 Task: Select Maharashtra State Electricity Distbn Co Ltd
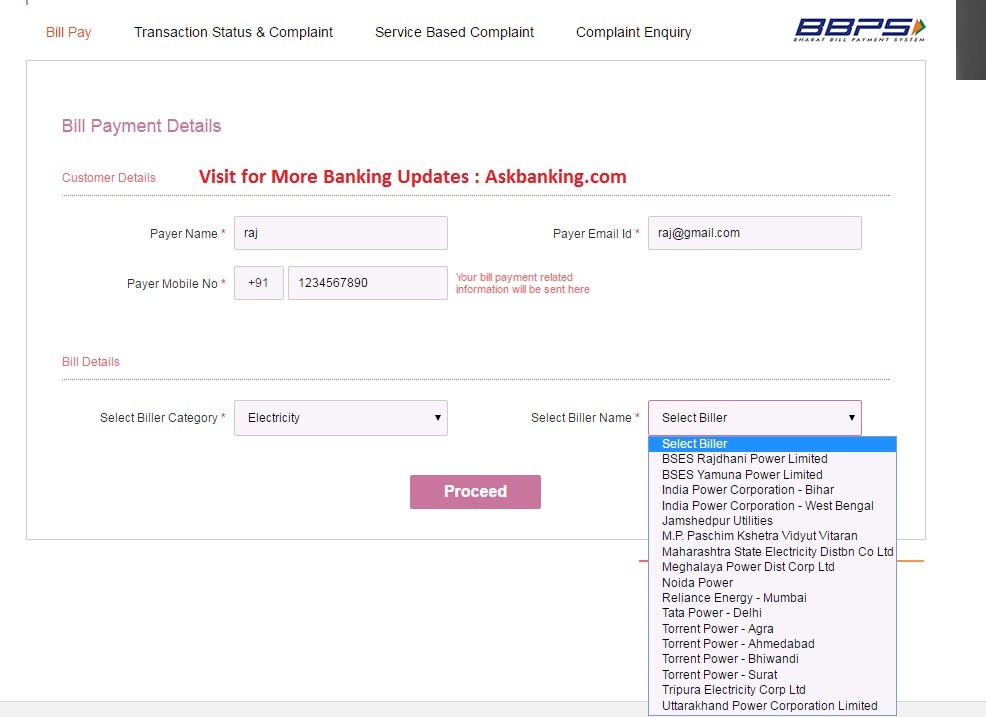point(772,552)
